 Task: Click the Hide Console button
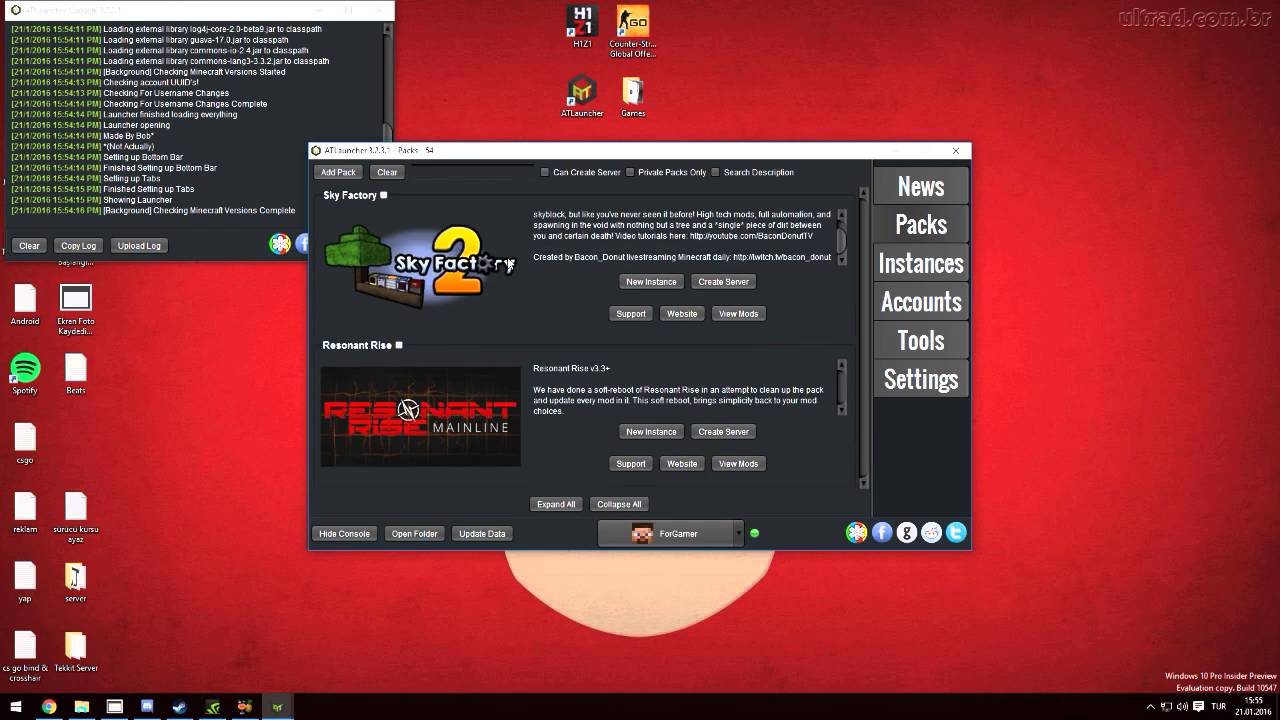344,534
